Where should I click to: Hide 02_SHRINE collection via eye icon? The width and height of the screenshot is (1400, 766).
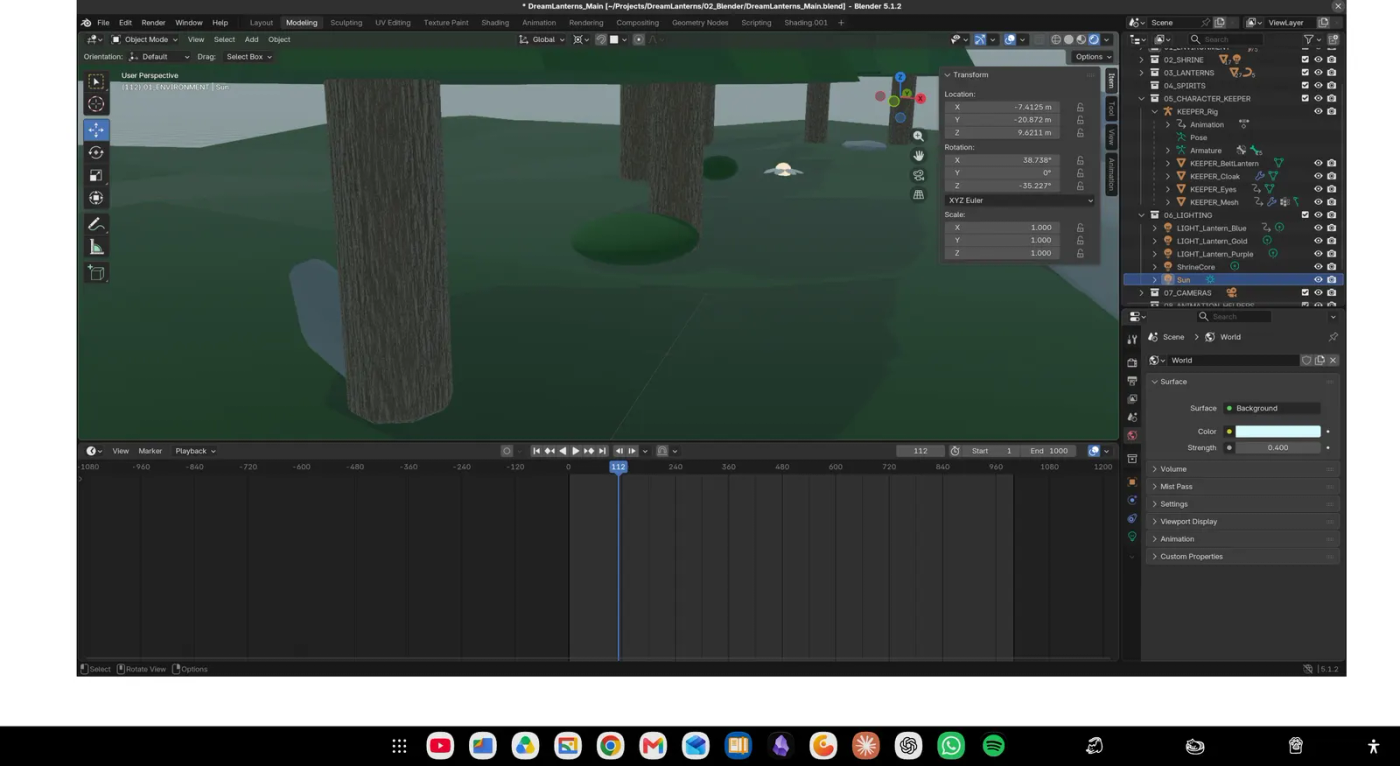(1318, 60)
